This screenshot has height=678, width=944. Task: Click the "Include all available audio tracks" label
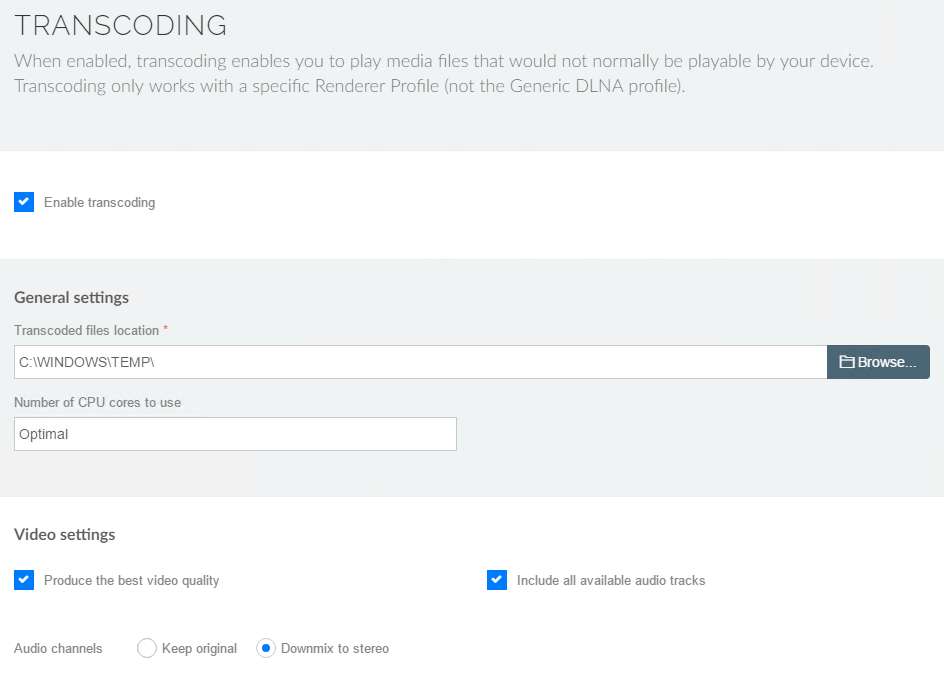tap(610, 580)
